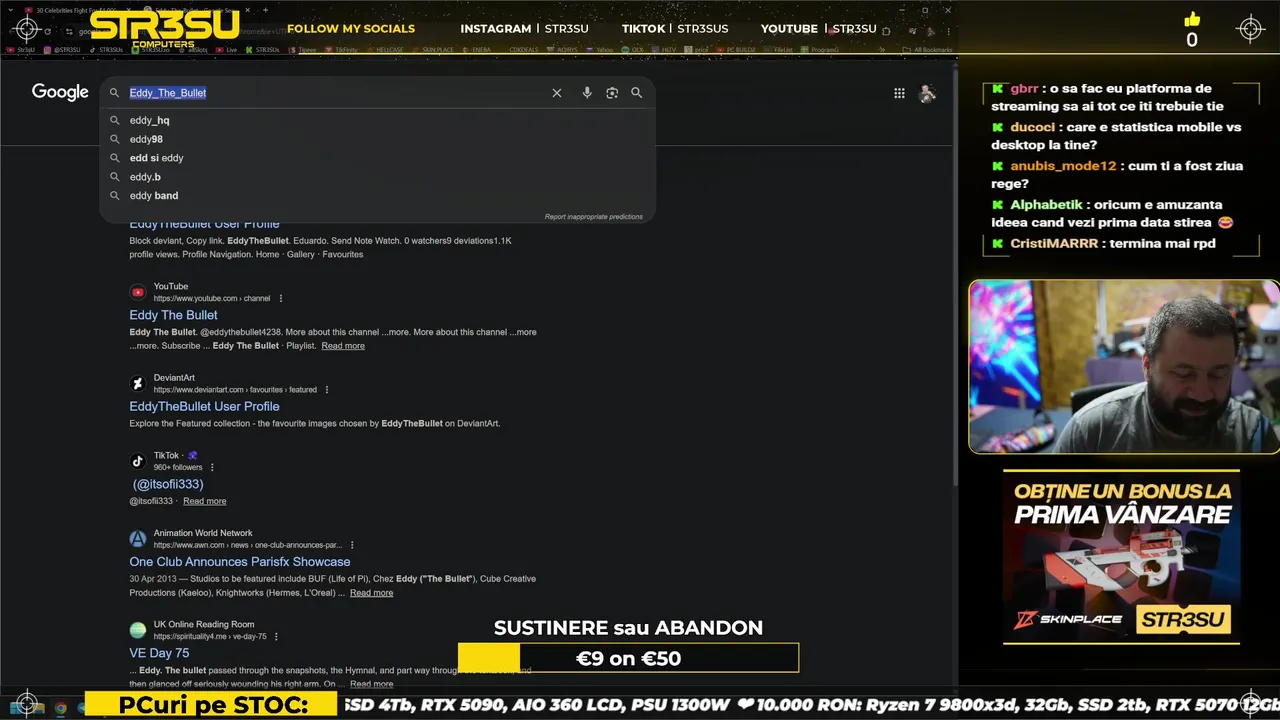Open the Yahoo bookmark

click(601, 49)
